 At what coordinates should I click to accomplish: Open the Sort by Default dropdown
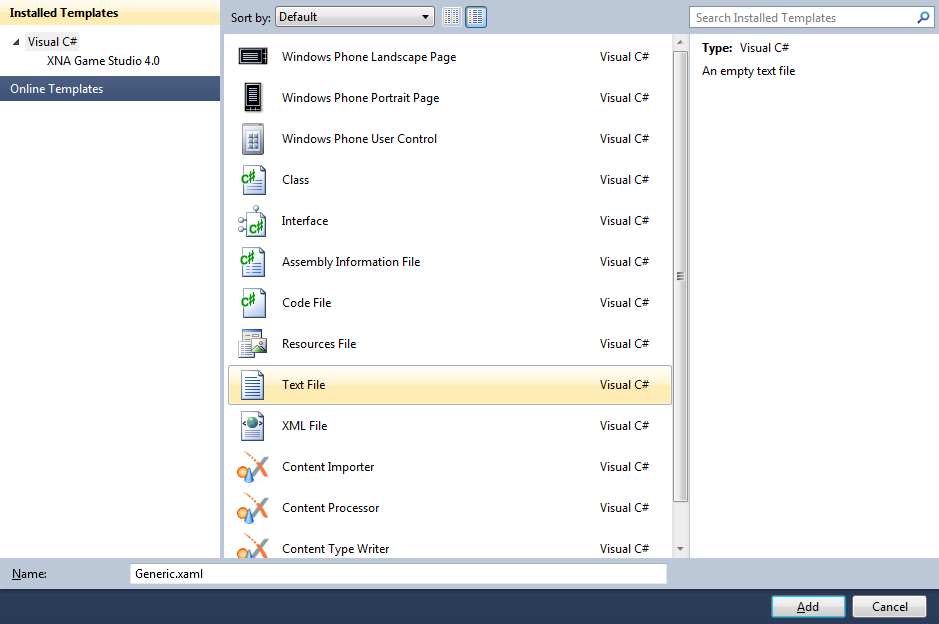355,17
